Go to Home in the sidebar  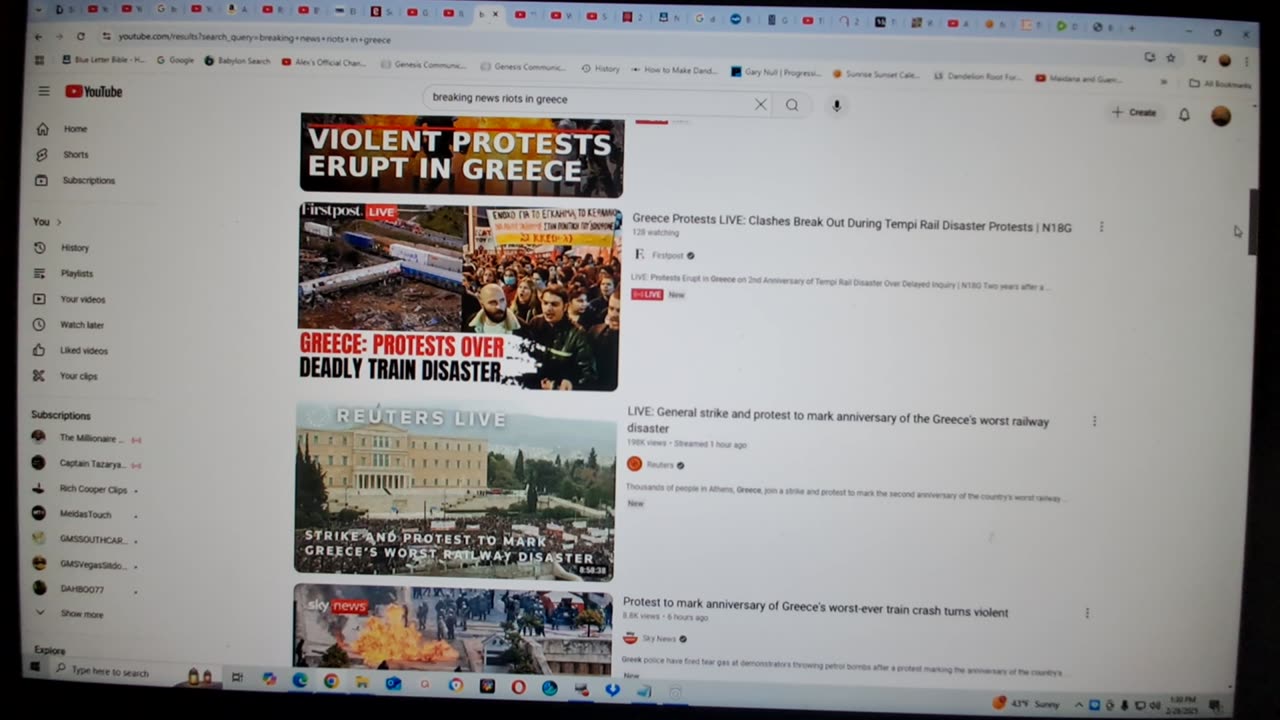[76, 129]
